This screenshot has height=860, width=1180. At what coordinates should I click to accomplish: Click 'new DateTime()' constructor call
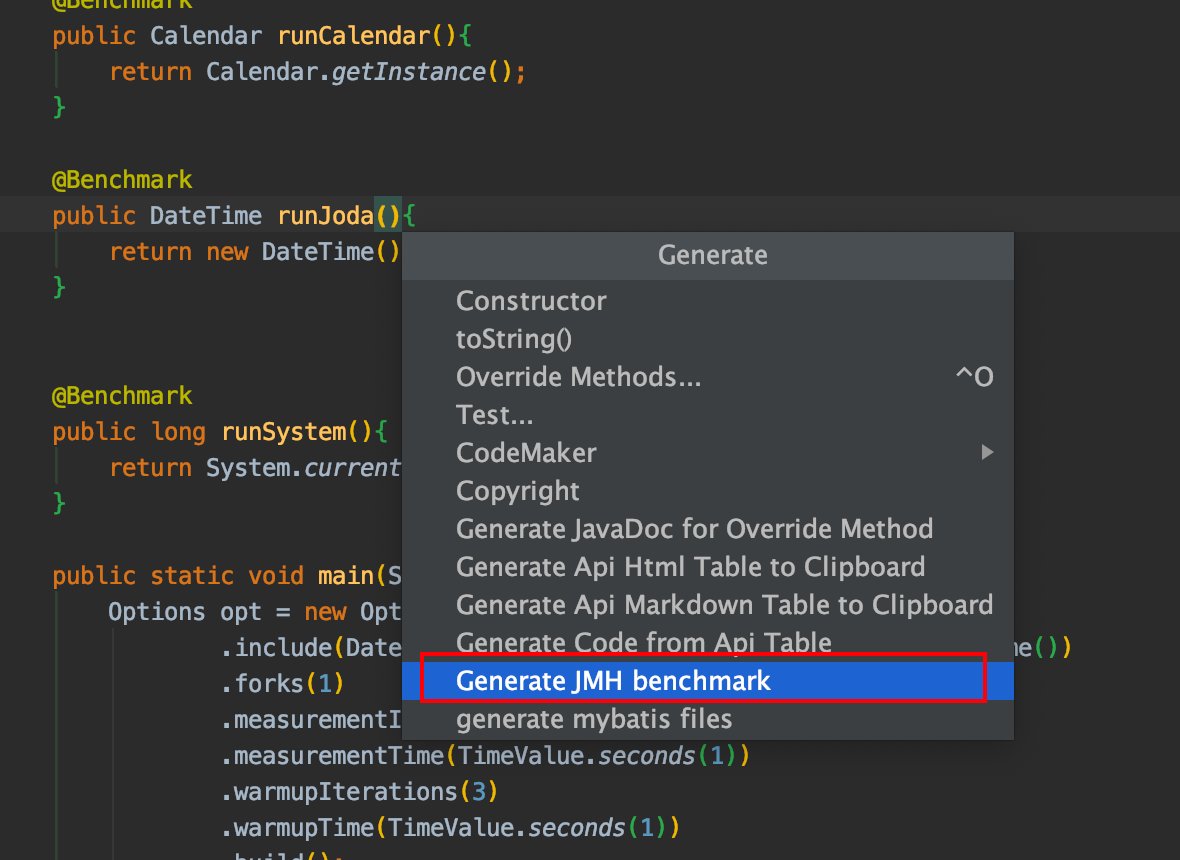pyautogui.click(x=303, y=252)
